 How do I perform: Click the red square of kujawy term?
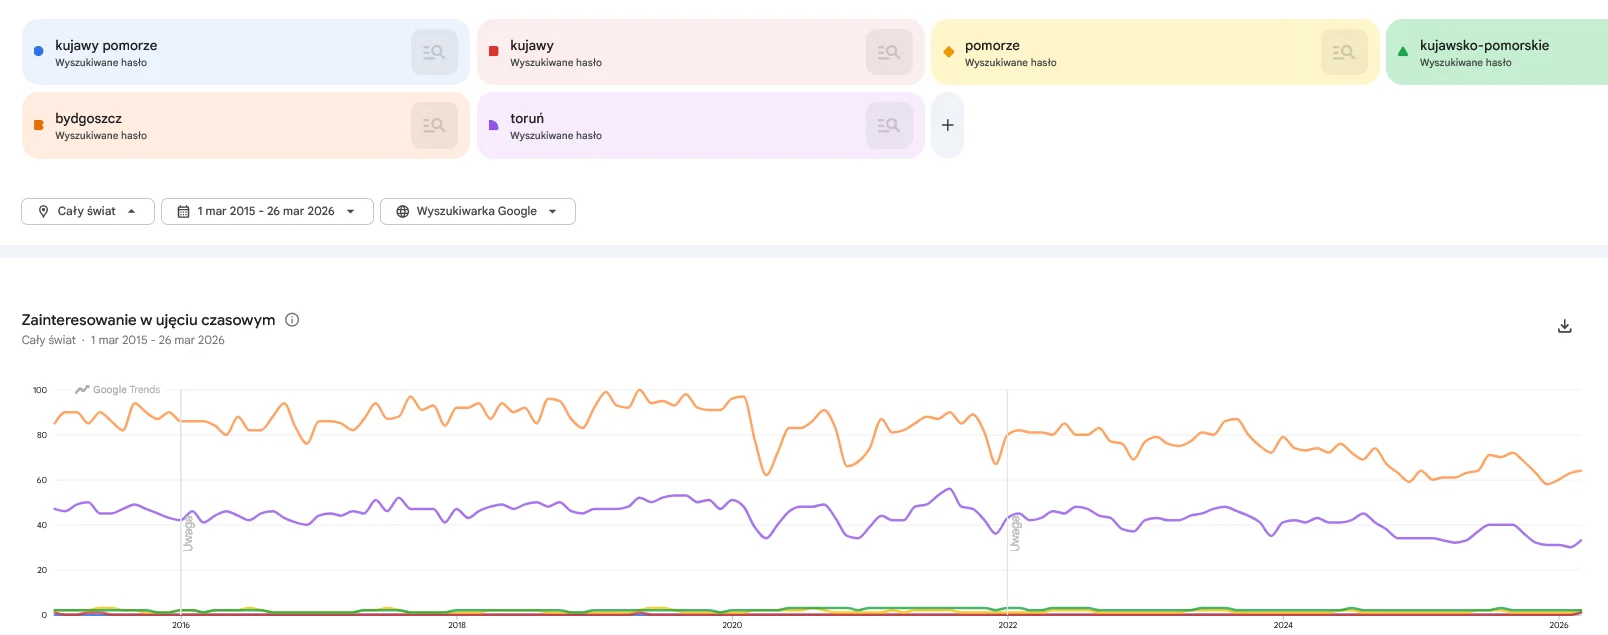pos(493,51)
